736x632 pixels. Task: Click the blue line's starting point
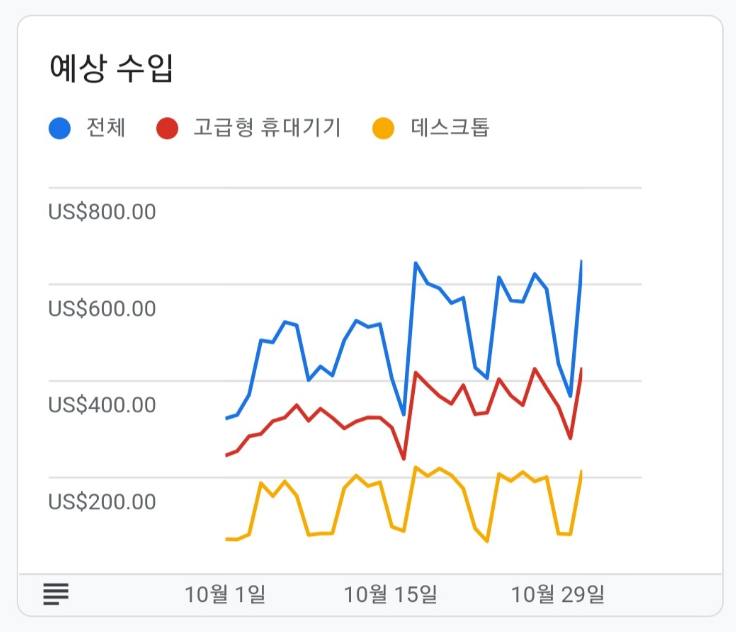[x=227, y=418]
